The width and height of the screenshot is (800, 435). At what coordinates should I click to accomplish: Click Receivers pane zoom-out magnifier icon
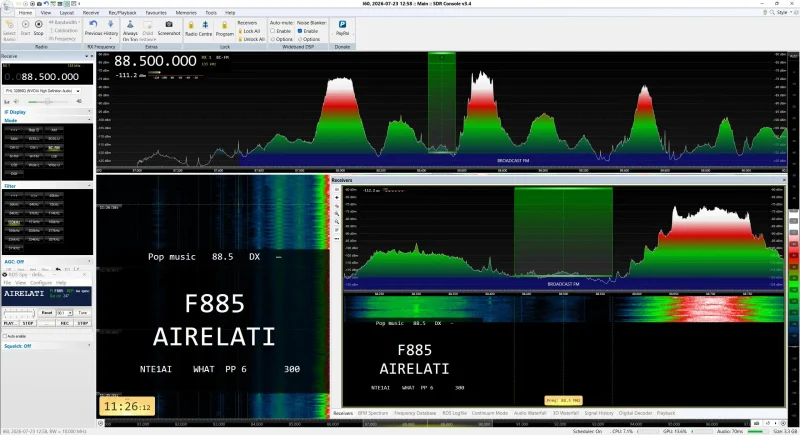[337, 222]
